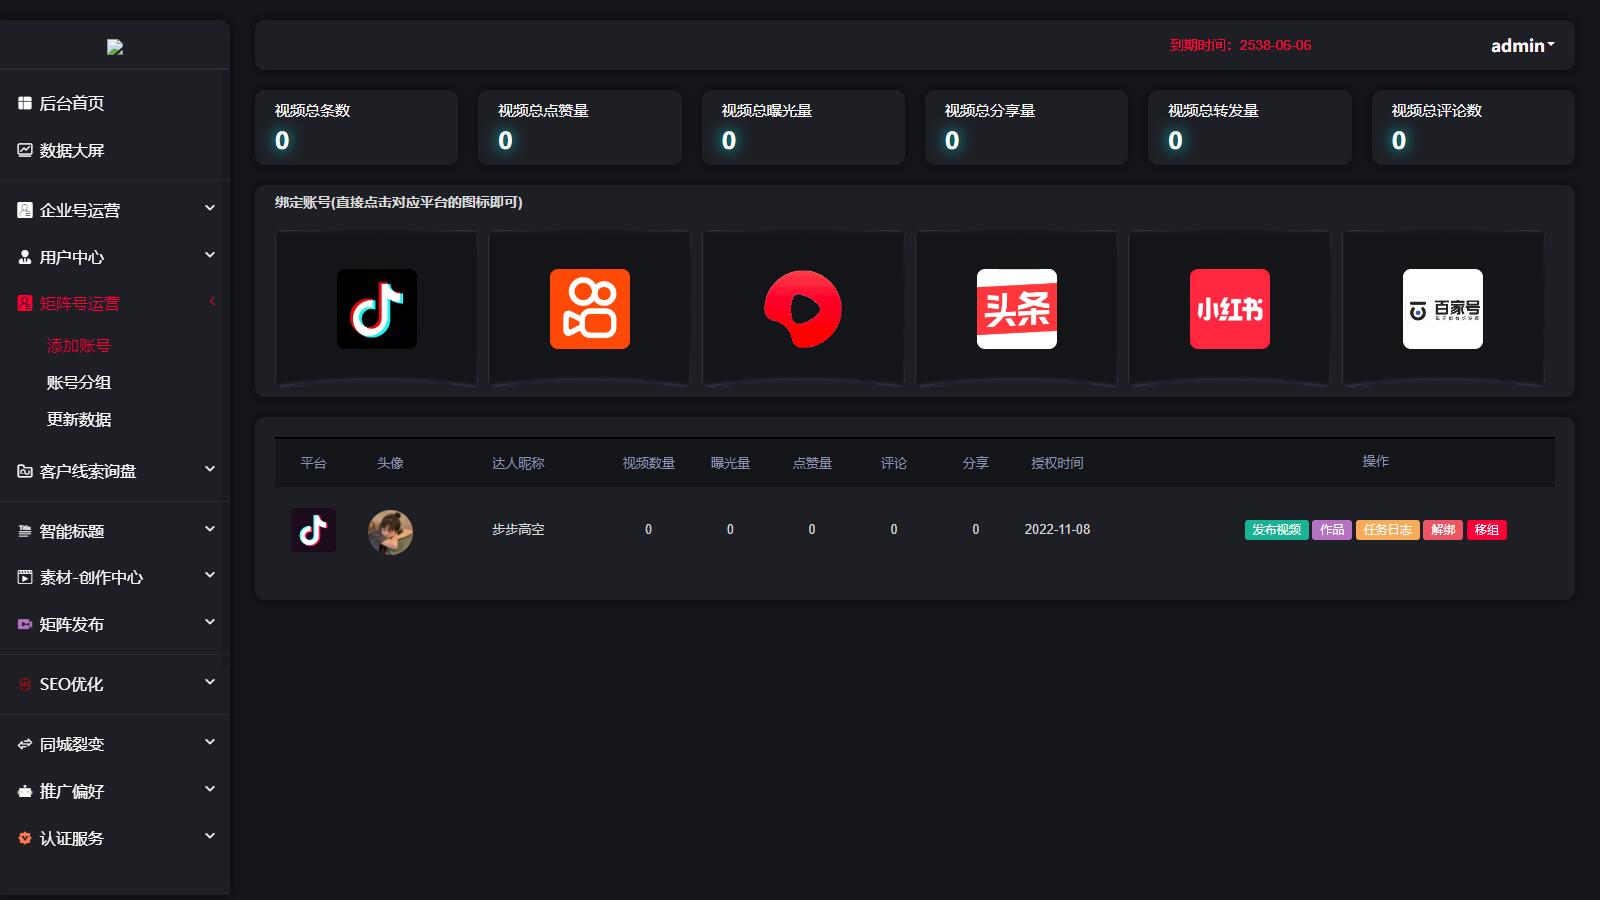This screenshot has height=900, width=1600.
Task: Click the 客户线索询盘 folder icon
Action: pos(25,471)
